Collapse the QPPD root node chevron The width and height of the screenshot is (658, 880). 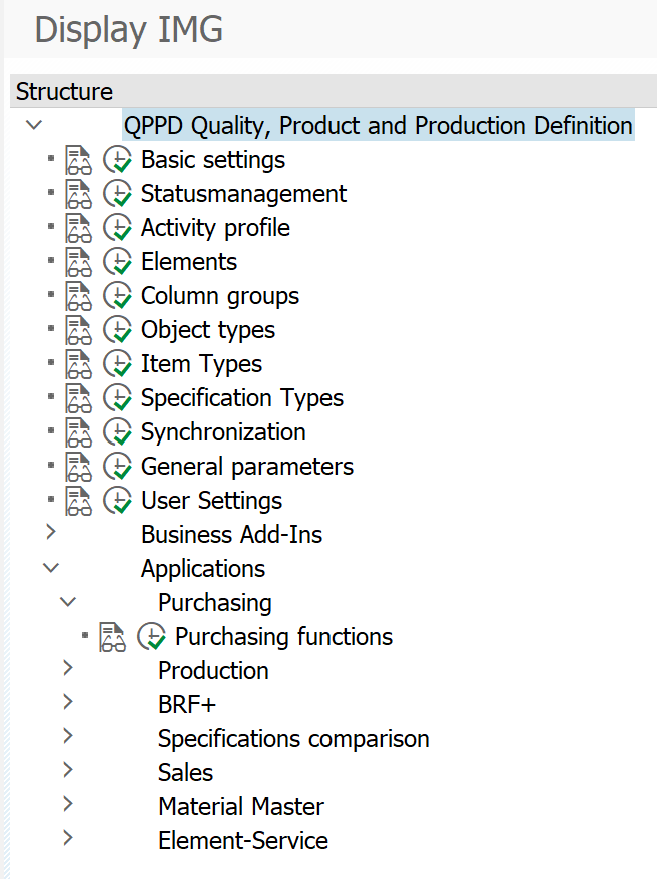pyautogui.click(x=34, y=125)
